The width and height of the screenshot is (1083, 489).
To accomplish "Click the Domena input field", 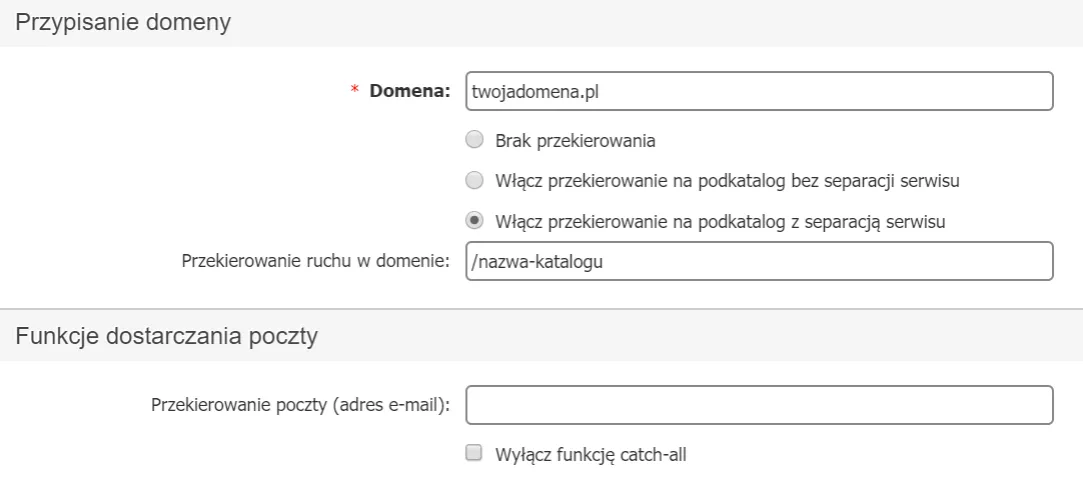I will click(x=759, y=91).
